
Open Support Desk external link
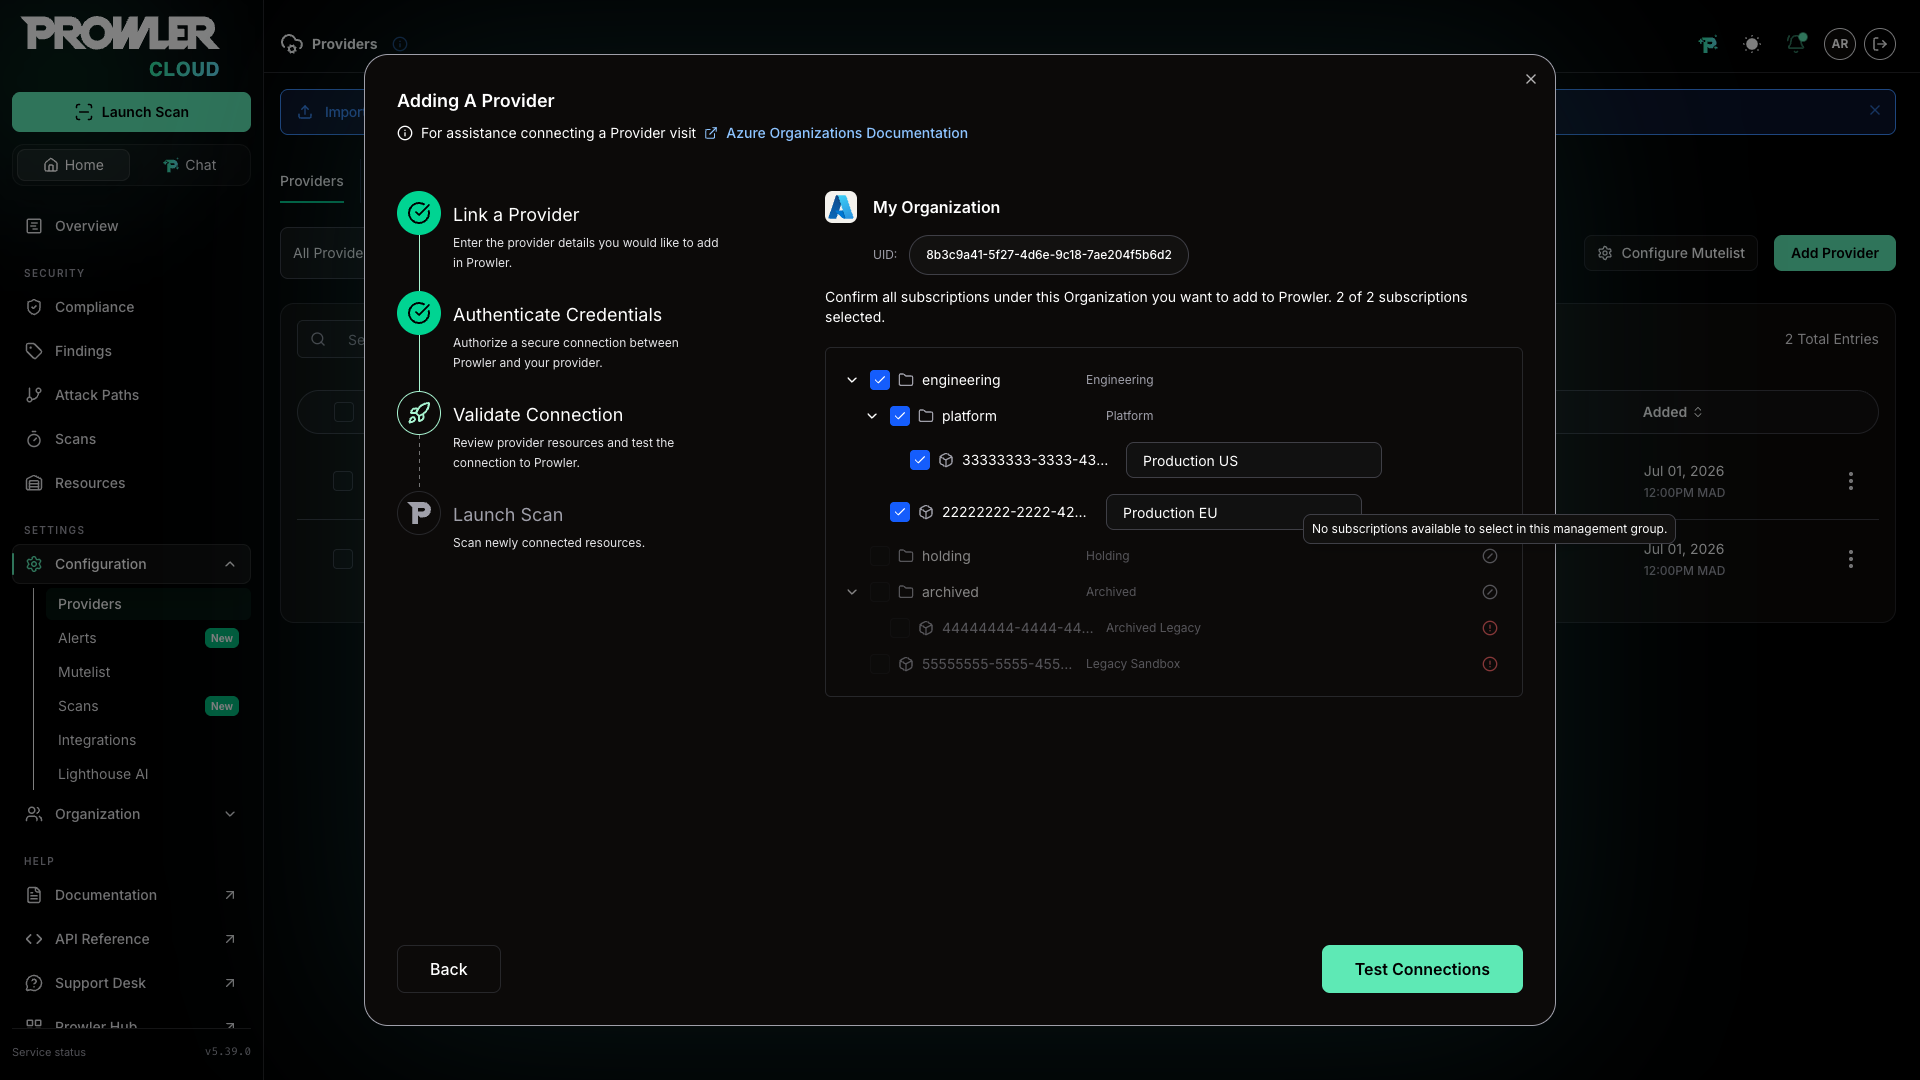pos(131,983)
